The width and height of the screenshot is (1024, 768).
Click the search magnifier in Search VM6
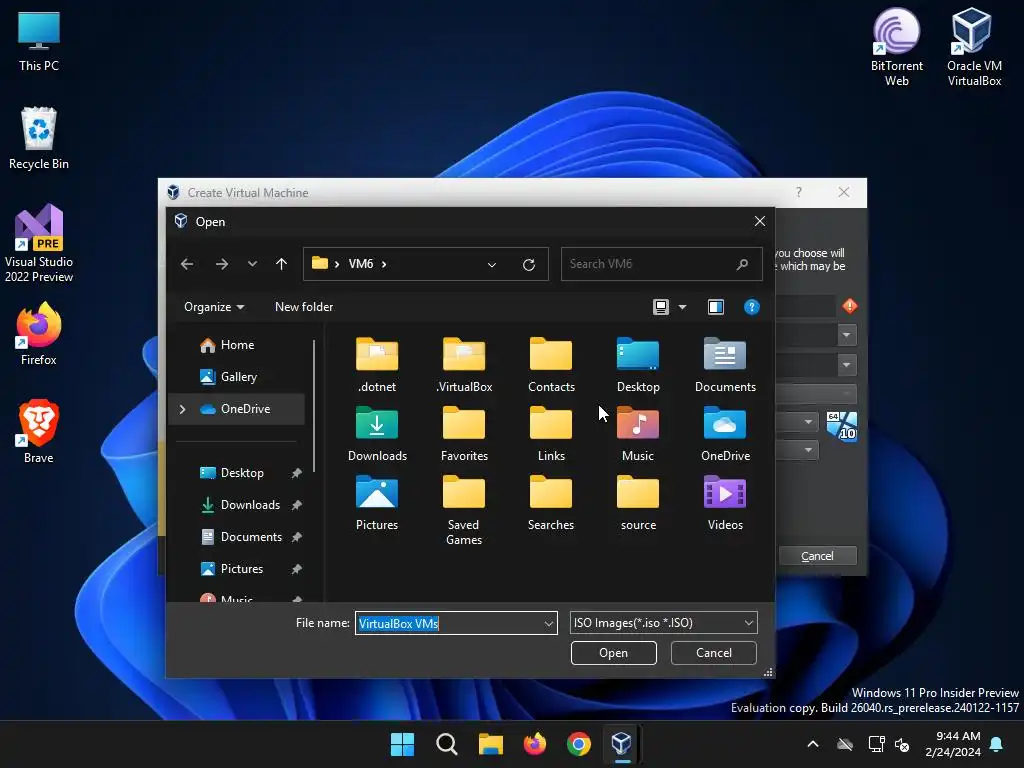[x=743, y=264]
